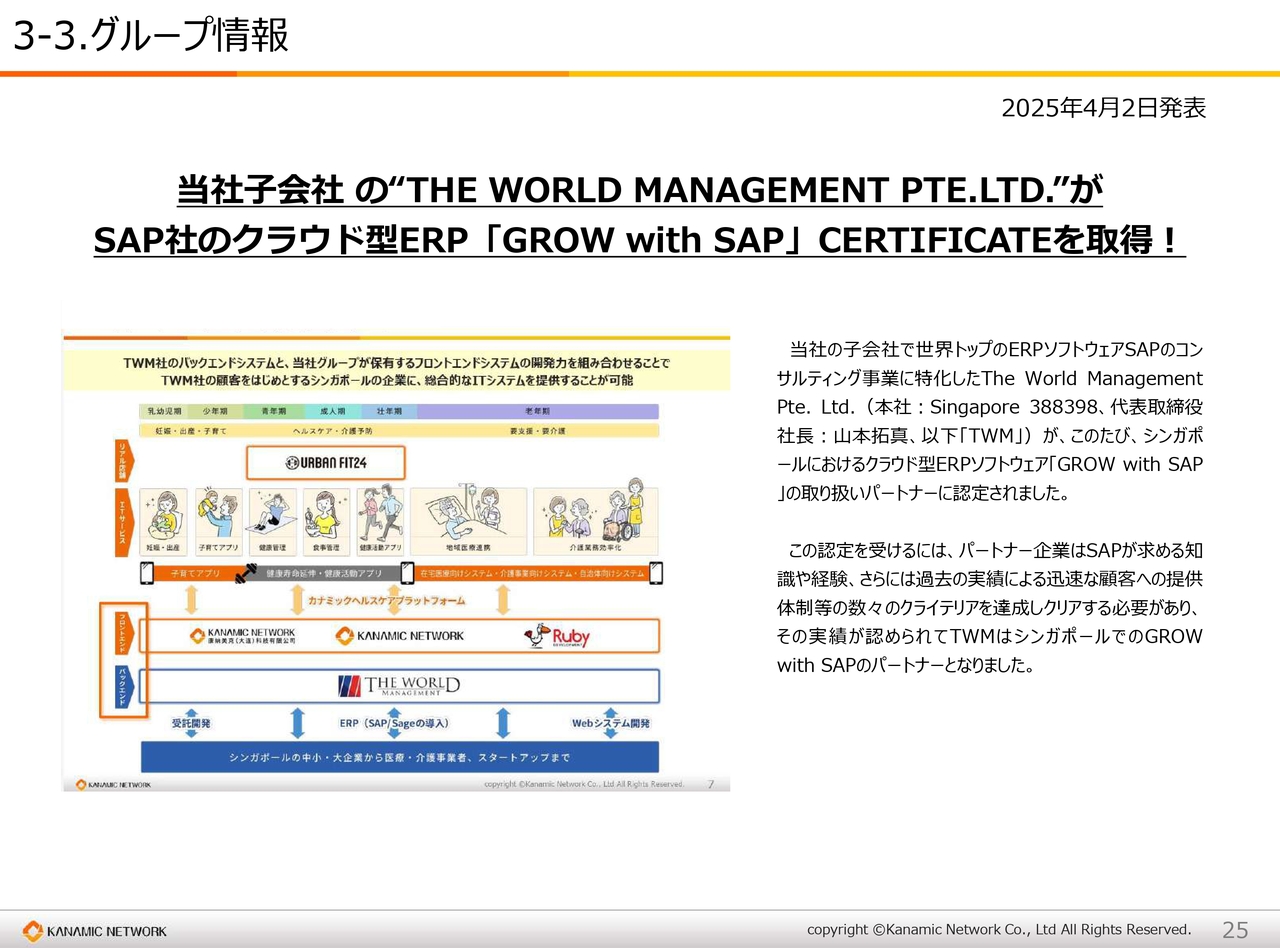Click the ヘルスケア・介護予防 category label

pyautogui.click(x=332, y=430)
